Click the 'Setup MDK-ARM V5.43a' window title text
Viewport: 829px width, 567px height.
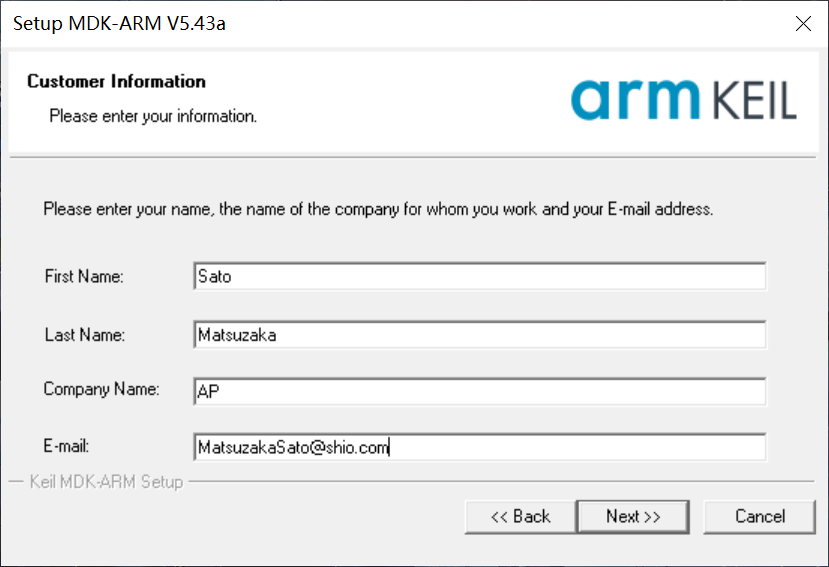(119, 23)
